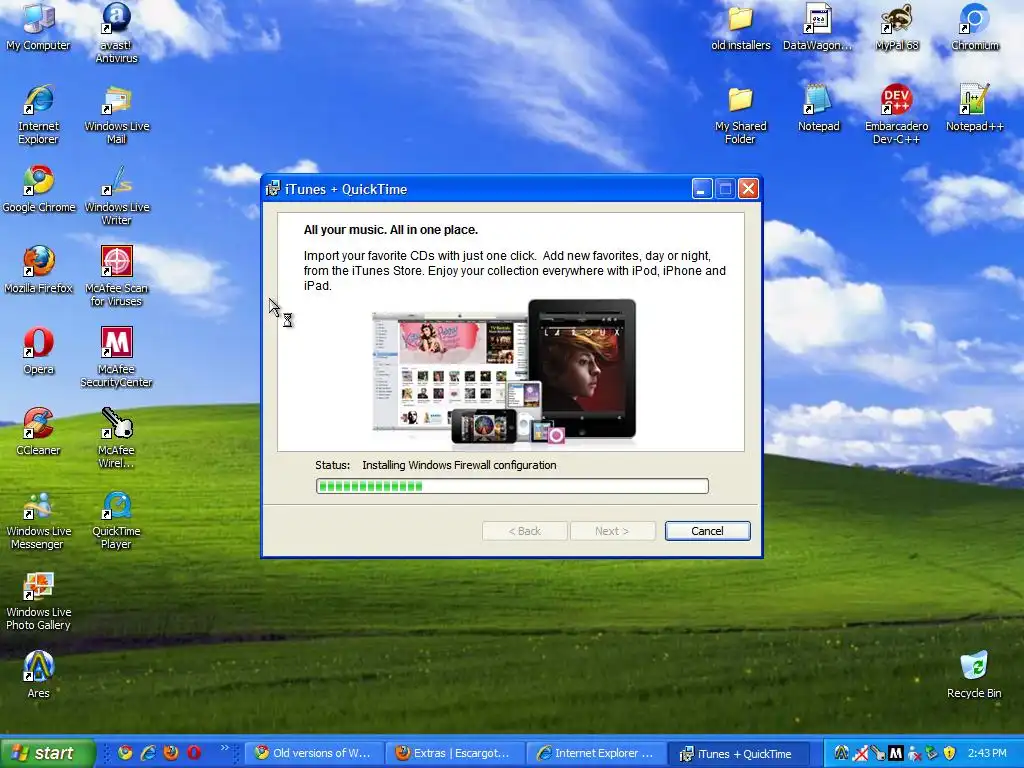
Task: Launch Chrome from Quick Launch bar
Action: [x=125, y=753]
